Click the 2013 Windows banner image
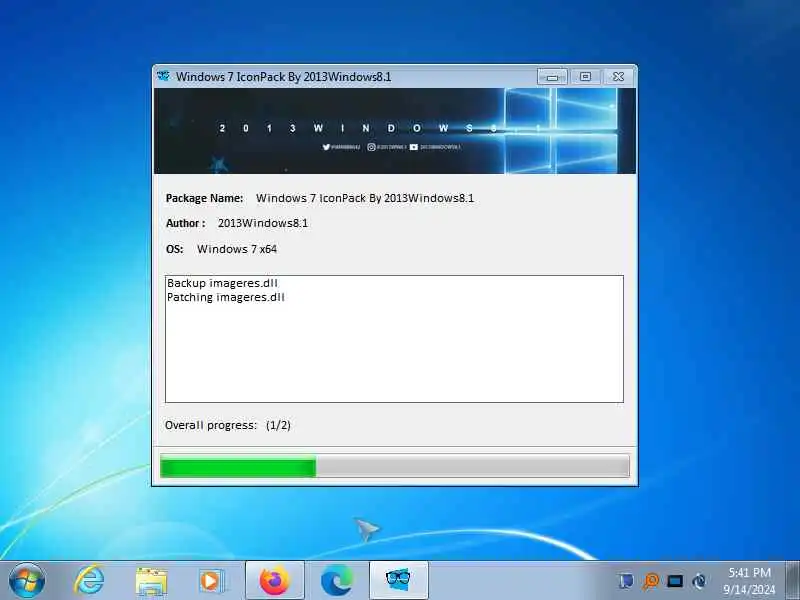The width and height of the screenshot is (800, 600). pos(395,131)
